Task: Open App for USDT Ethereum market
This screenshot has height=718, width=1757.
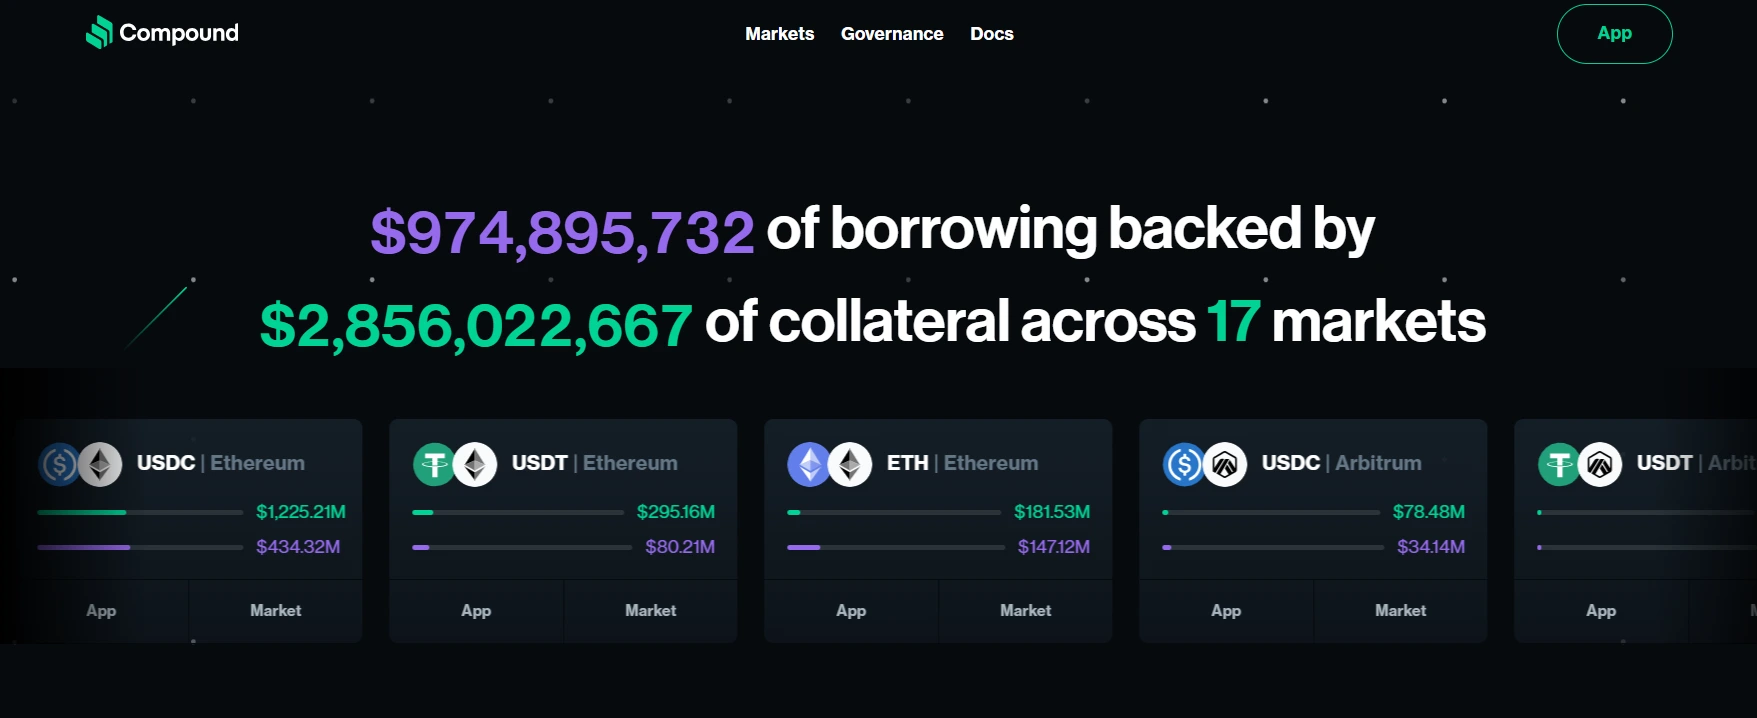Action: click(x=476, y=611)
